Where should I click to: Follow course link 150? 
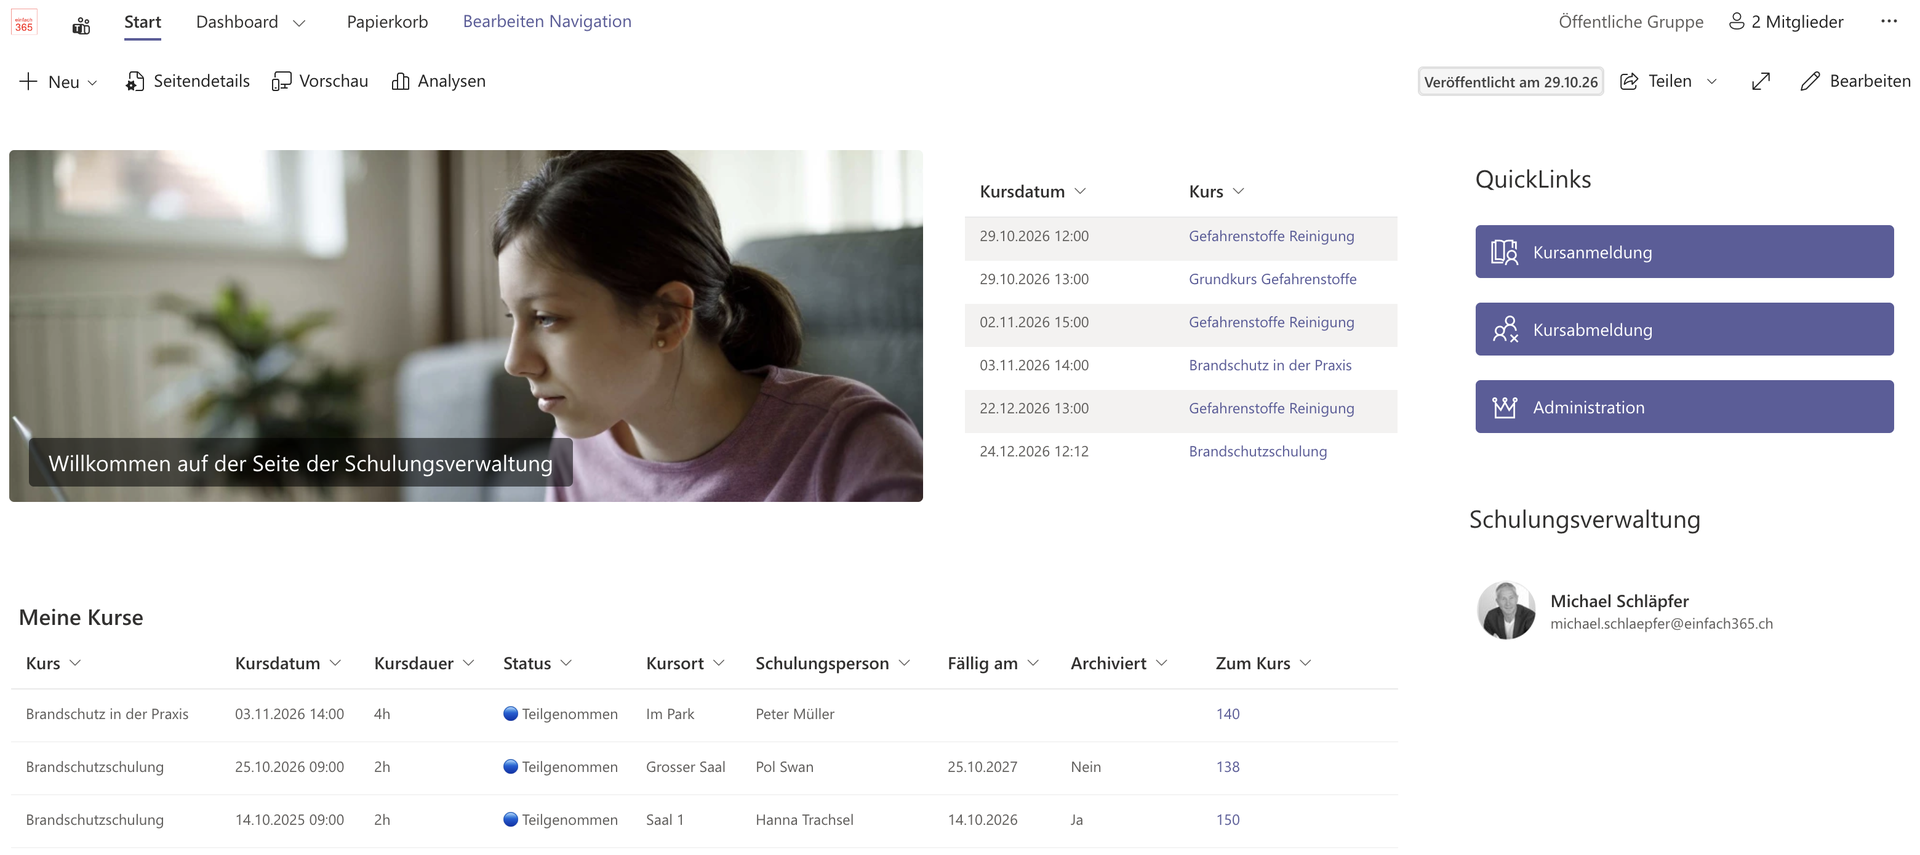1228,820
